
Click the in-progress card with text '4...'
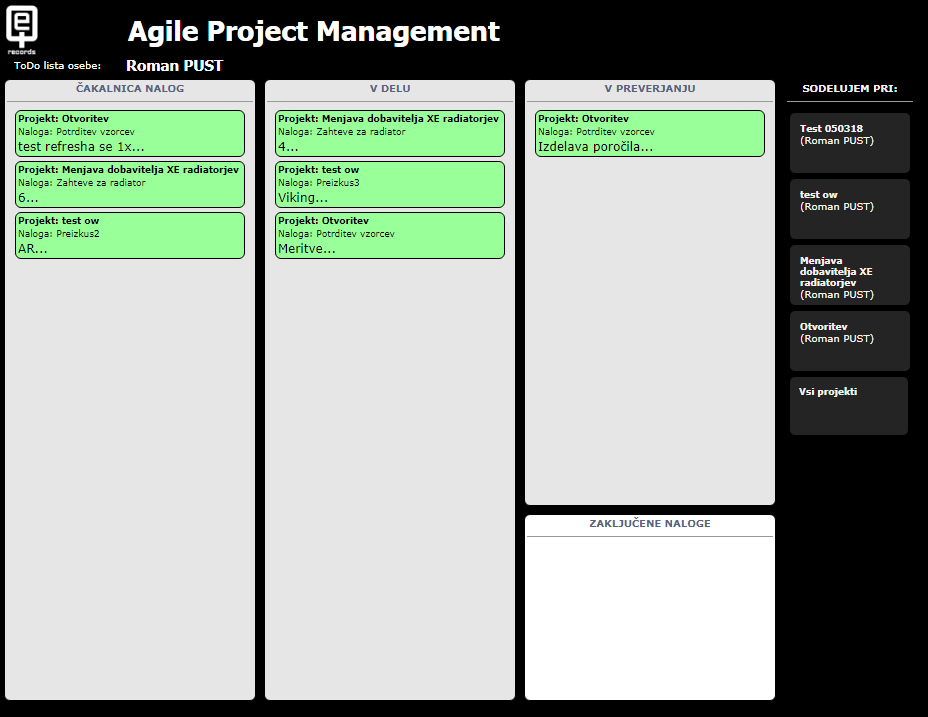click(x=390, y=133)
